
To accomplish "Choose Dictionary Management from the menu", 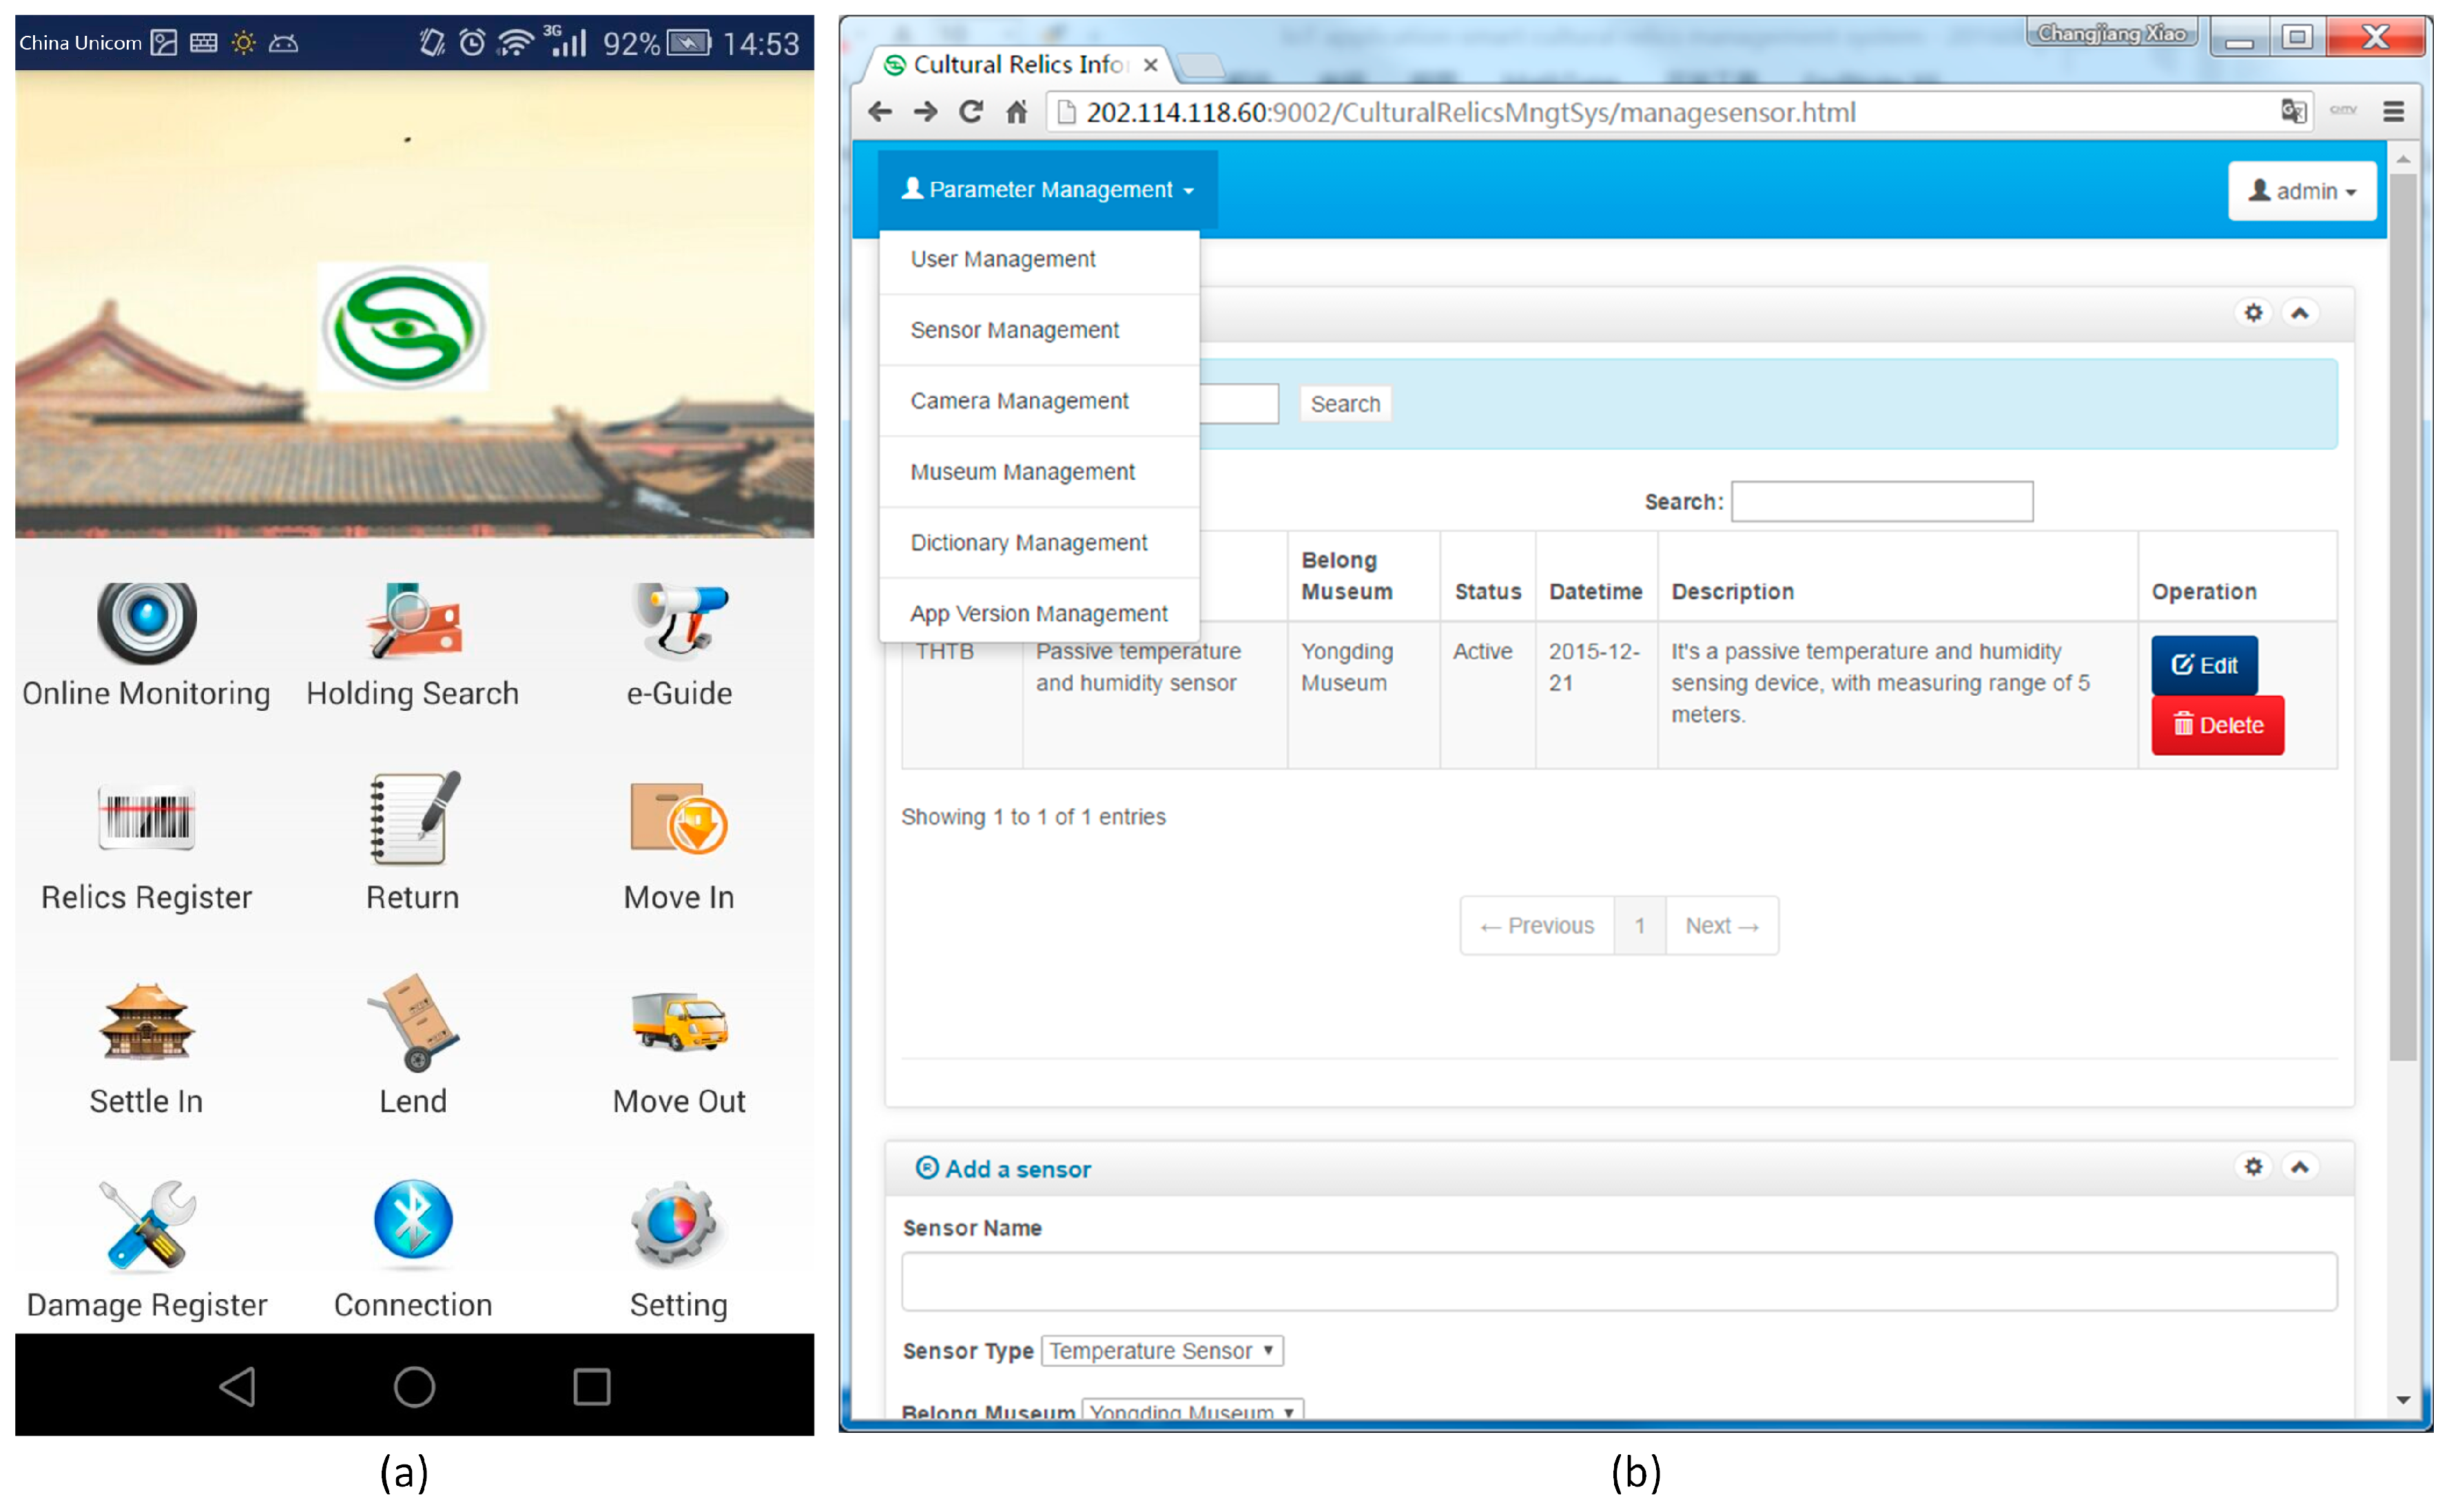I will 1028,543.
